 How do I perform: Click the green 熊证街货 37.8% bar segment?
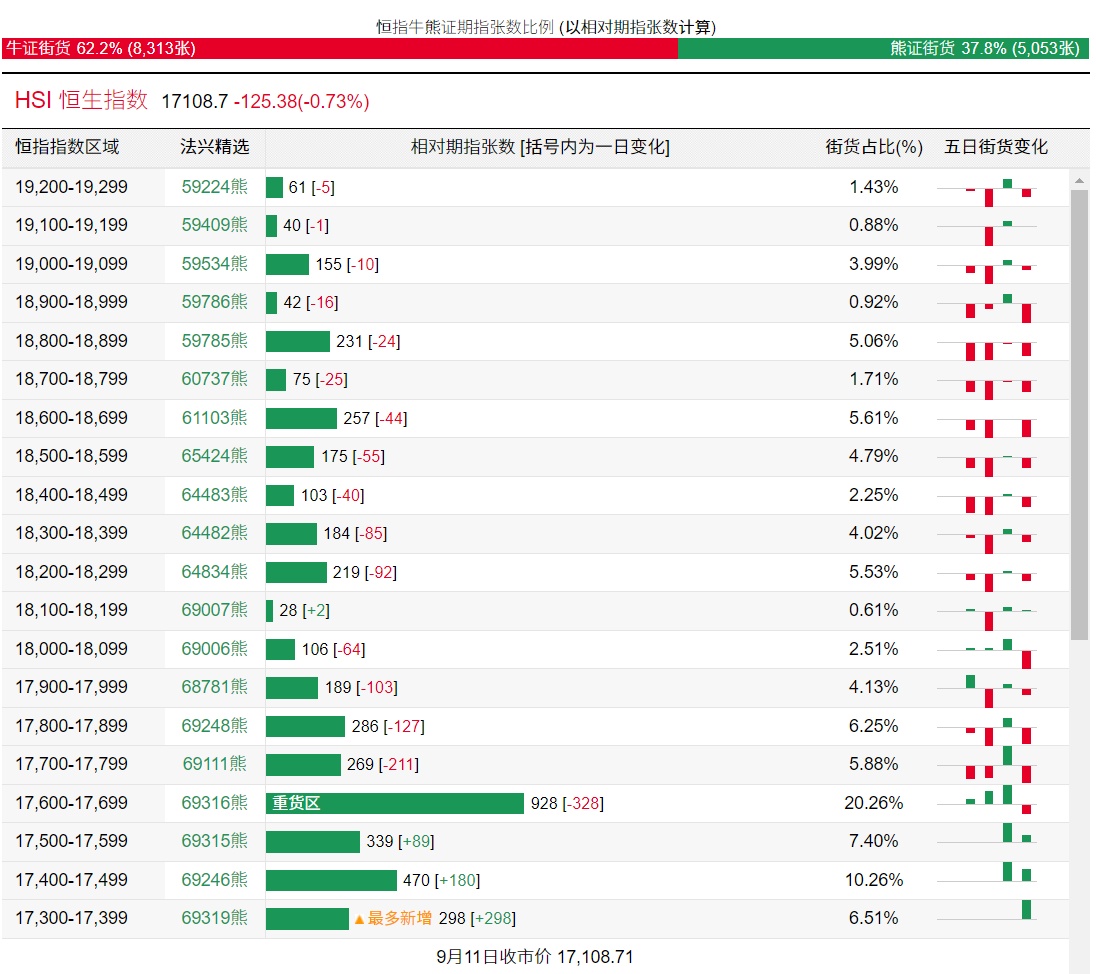tap(883, 48)
